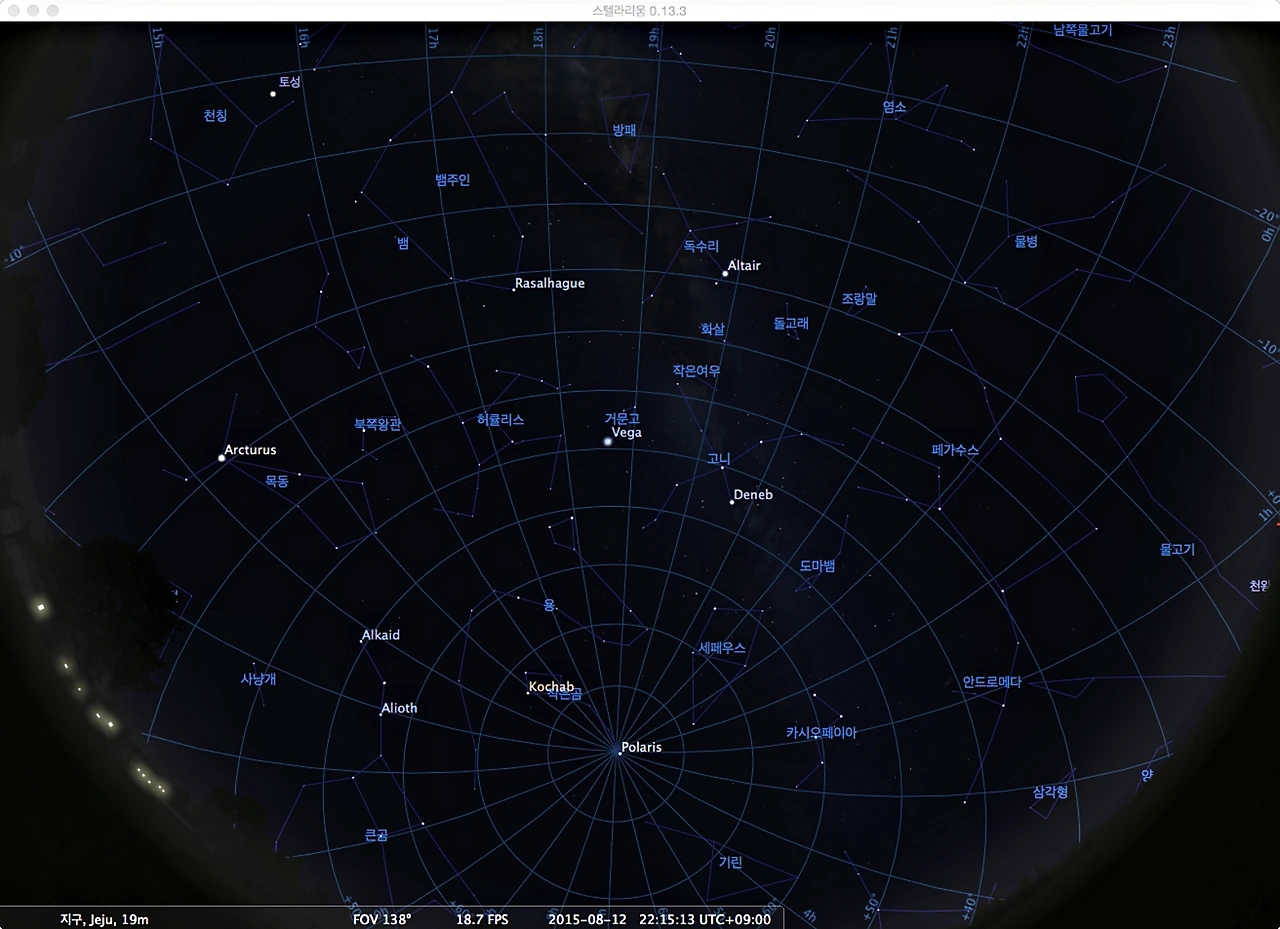Click the 도마뱀 constellation label
Screen dimensions: 1280x929
coord(817,566)
